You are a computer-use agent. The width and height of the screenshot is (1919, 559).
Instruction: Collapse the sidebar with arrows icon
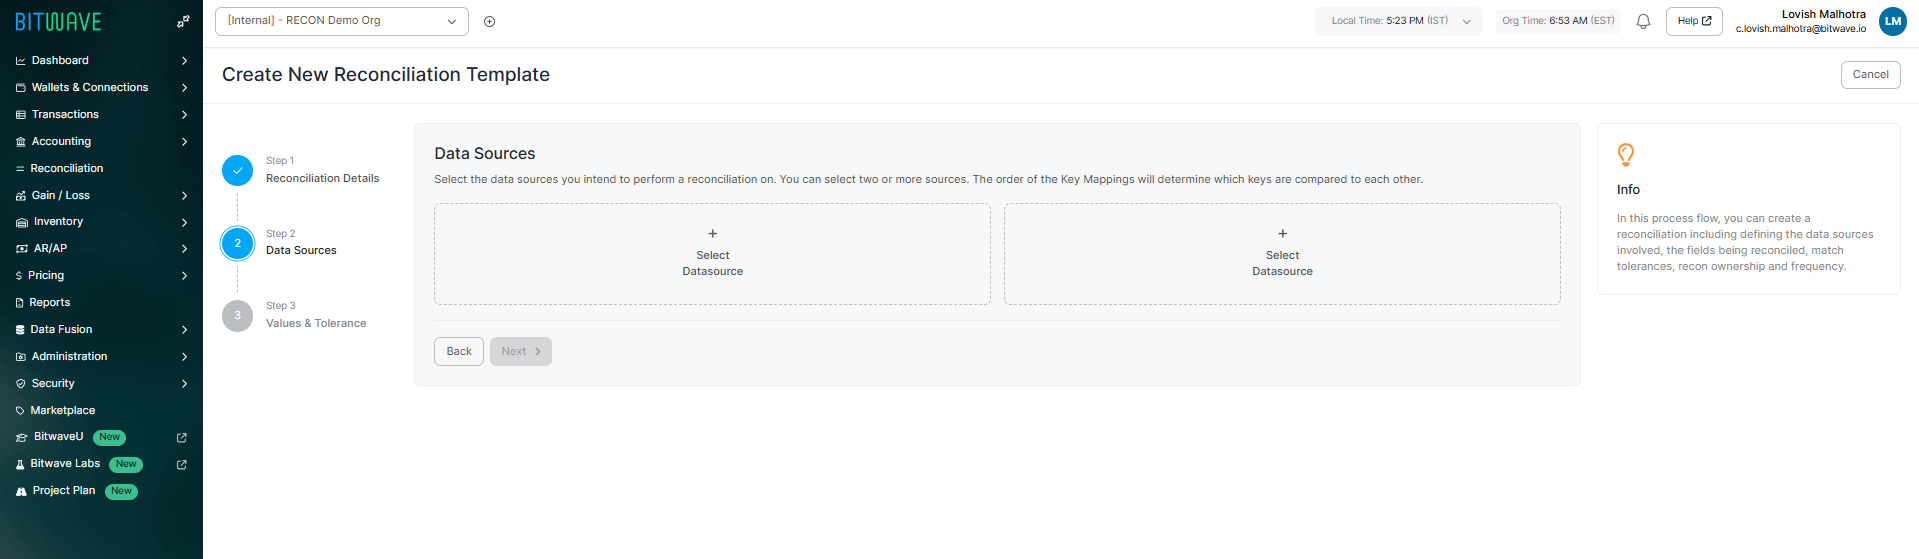pos(183,21)
